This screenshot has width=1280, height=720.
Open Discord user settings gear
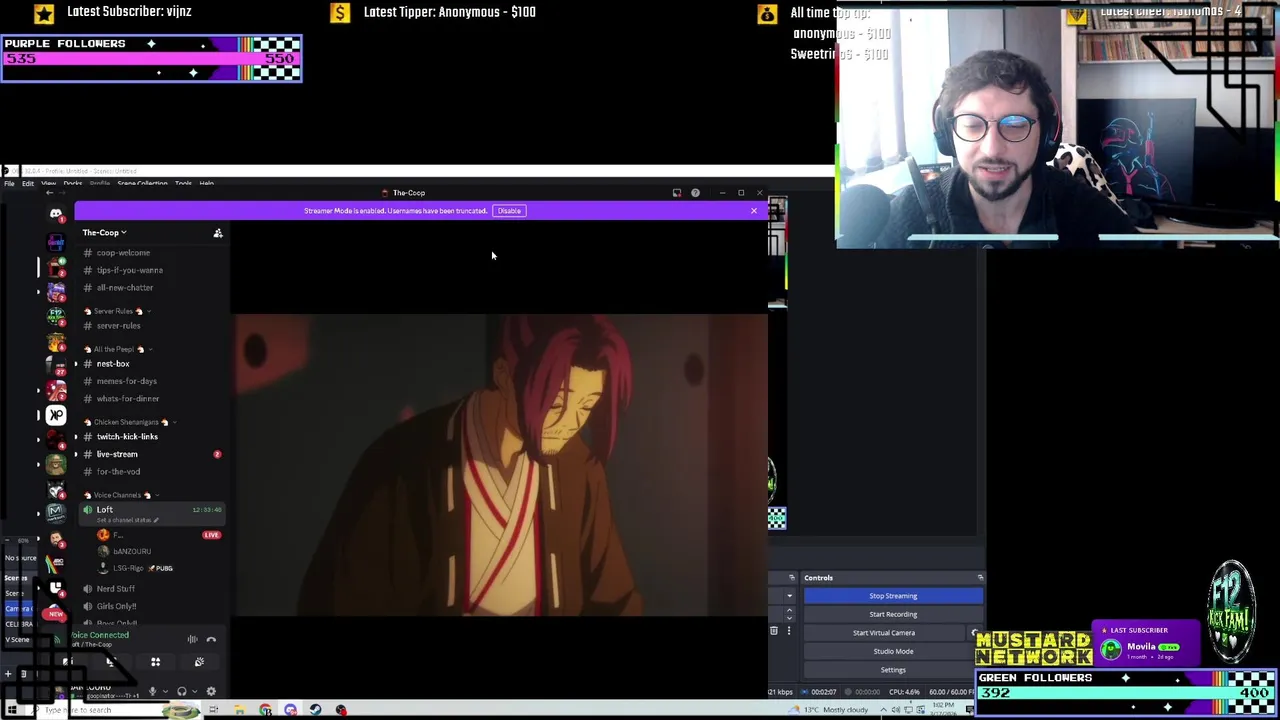[211, 691]
